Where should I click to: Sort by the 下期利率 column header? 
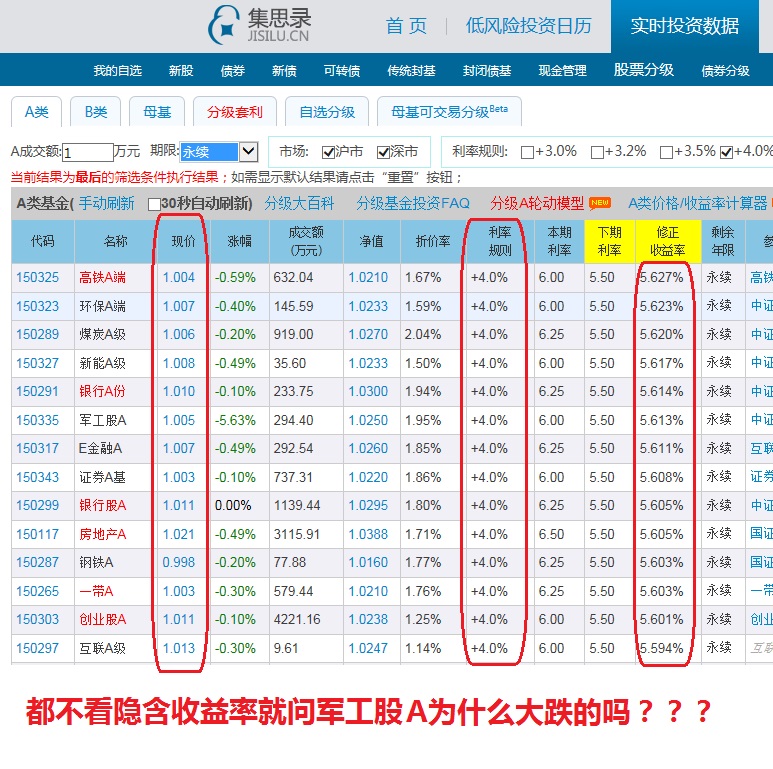pyautogui.click(x=610, y=241)
